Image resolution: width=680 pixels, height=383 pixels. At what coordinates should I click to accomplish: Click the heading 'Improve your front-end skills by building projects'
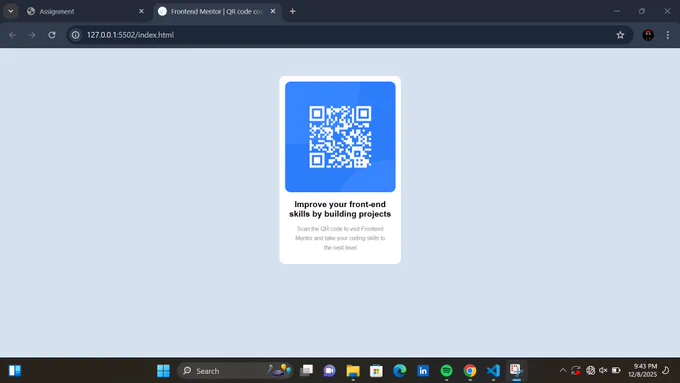click(340, 209)
